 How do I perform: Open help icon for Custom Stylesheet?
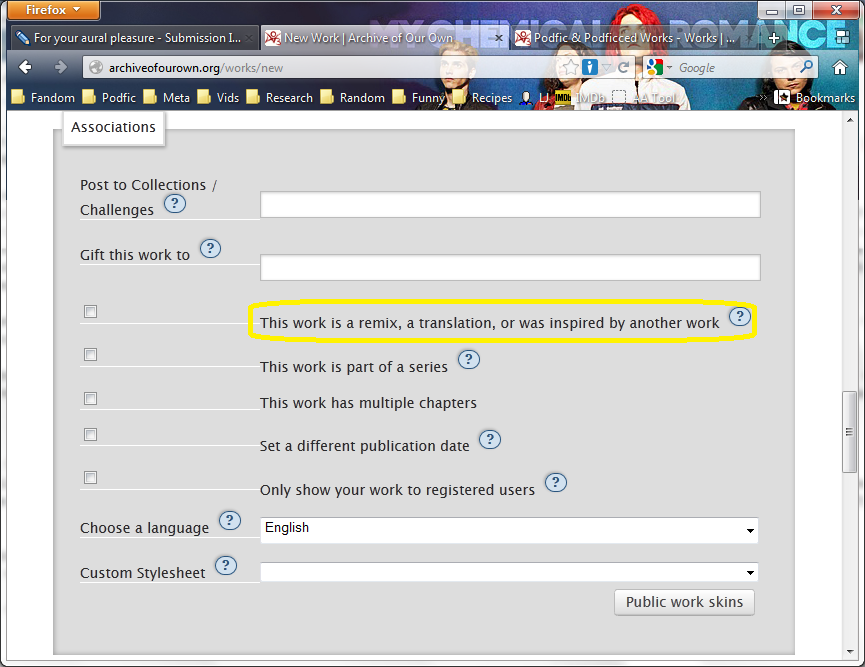226,566
